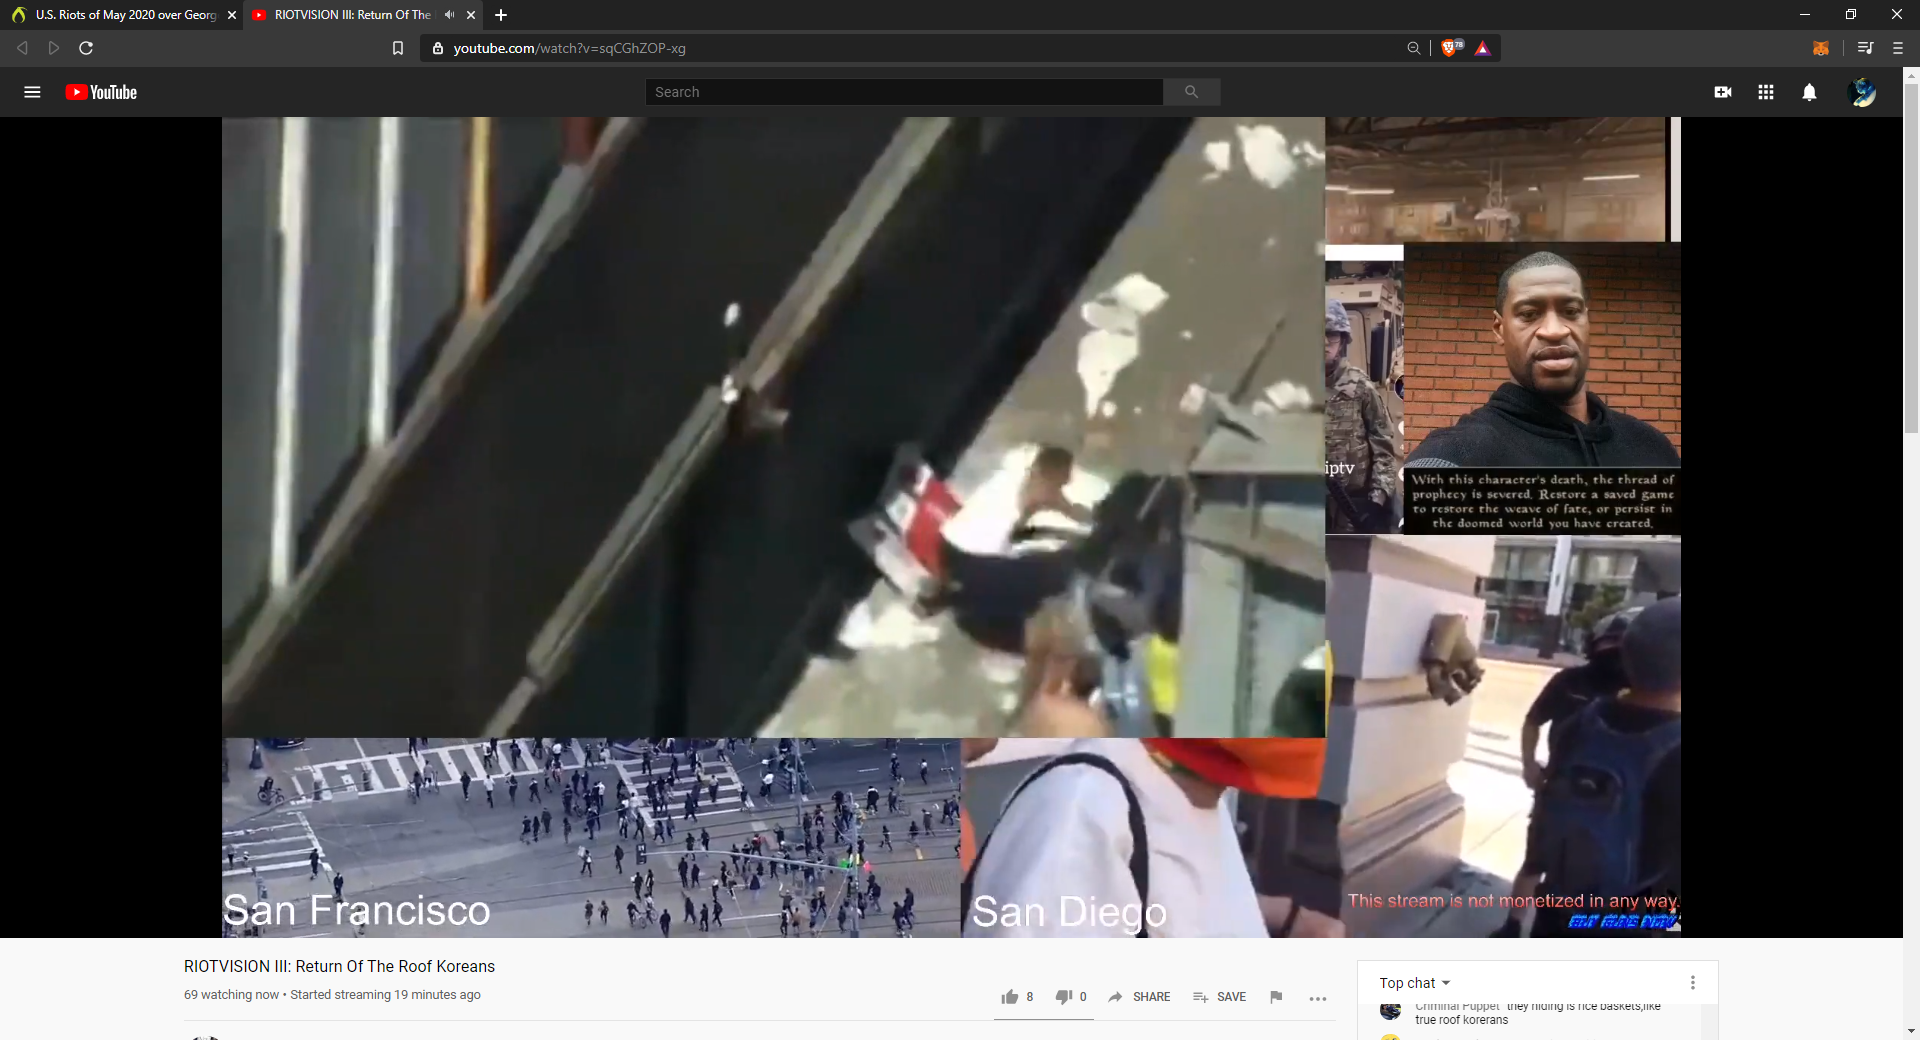Select the video title "RIOTVISION III: Return Of The Roof Koreans"
Image resolution: width=1920 pixels, height=1040 pixels.
point(339,966)
